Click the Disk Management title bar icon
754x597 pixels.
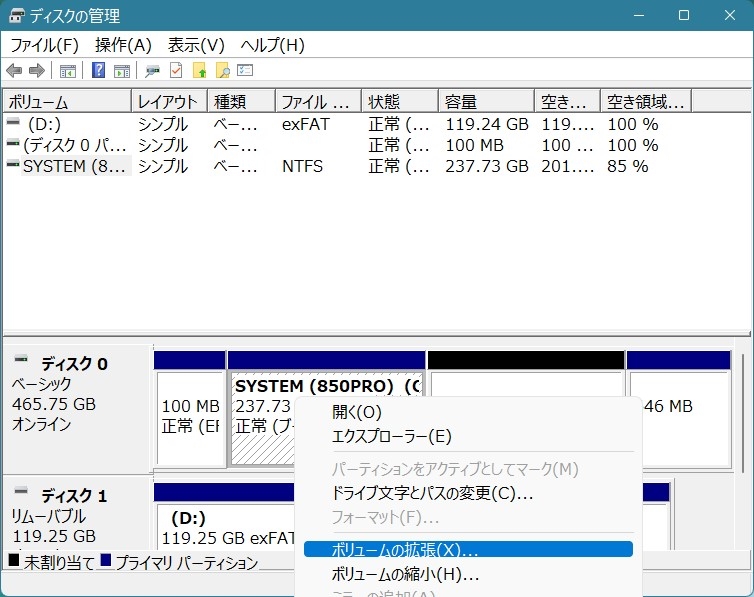pyautogui.click(x=16, y=15)
